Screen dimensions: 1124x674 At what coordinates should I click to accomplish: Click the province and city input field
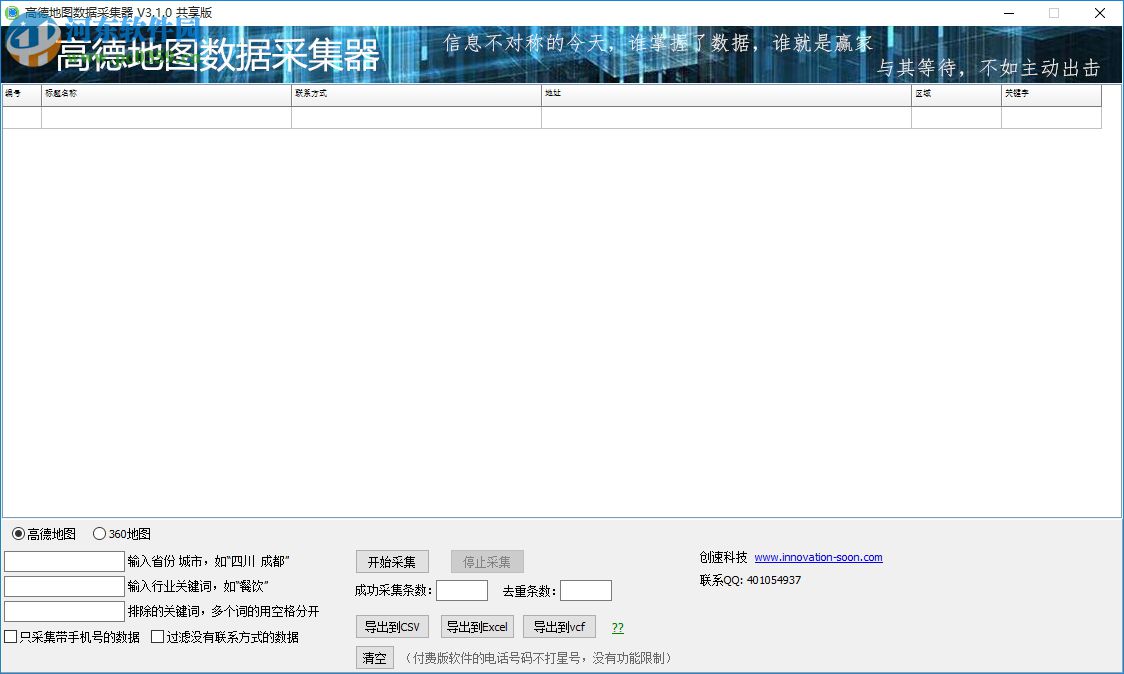coord(63,561)
